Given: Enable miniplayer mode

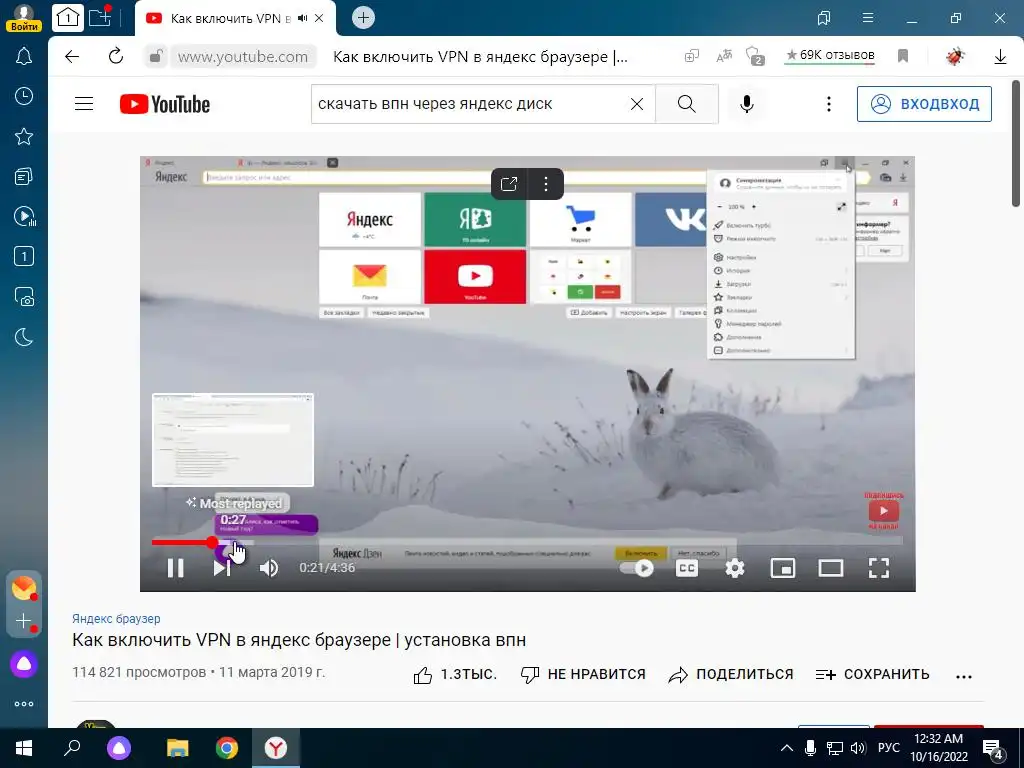Looking at the screenshot, I should [782, 568].
